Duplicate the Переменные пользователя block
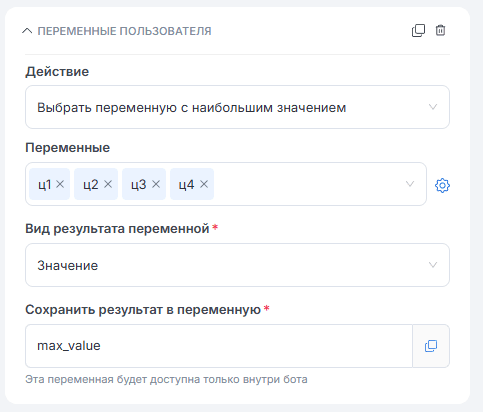 pos(418,31)
